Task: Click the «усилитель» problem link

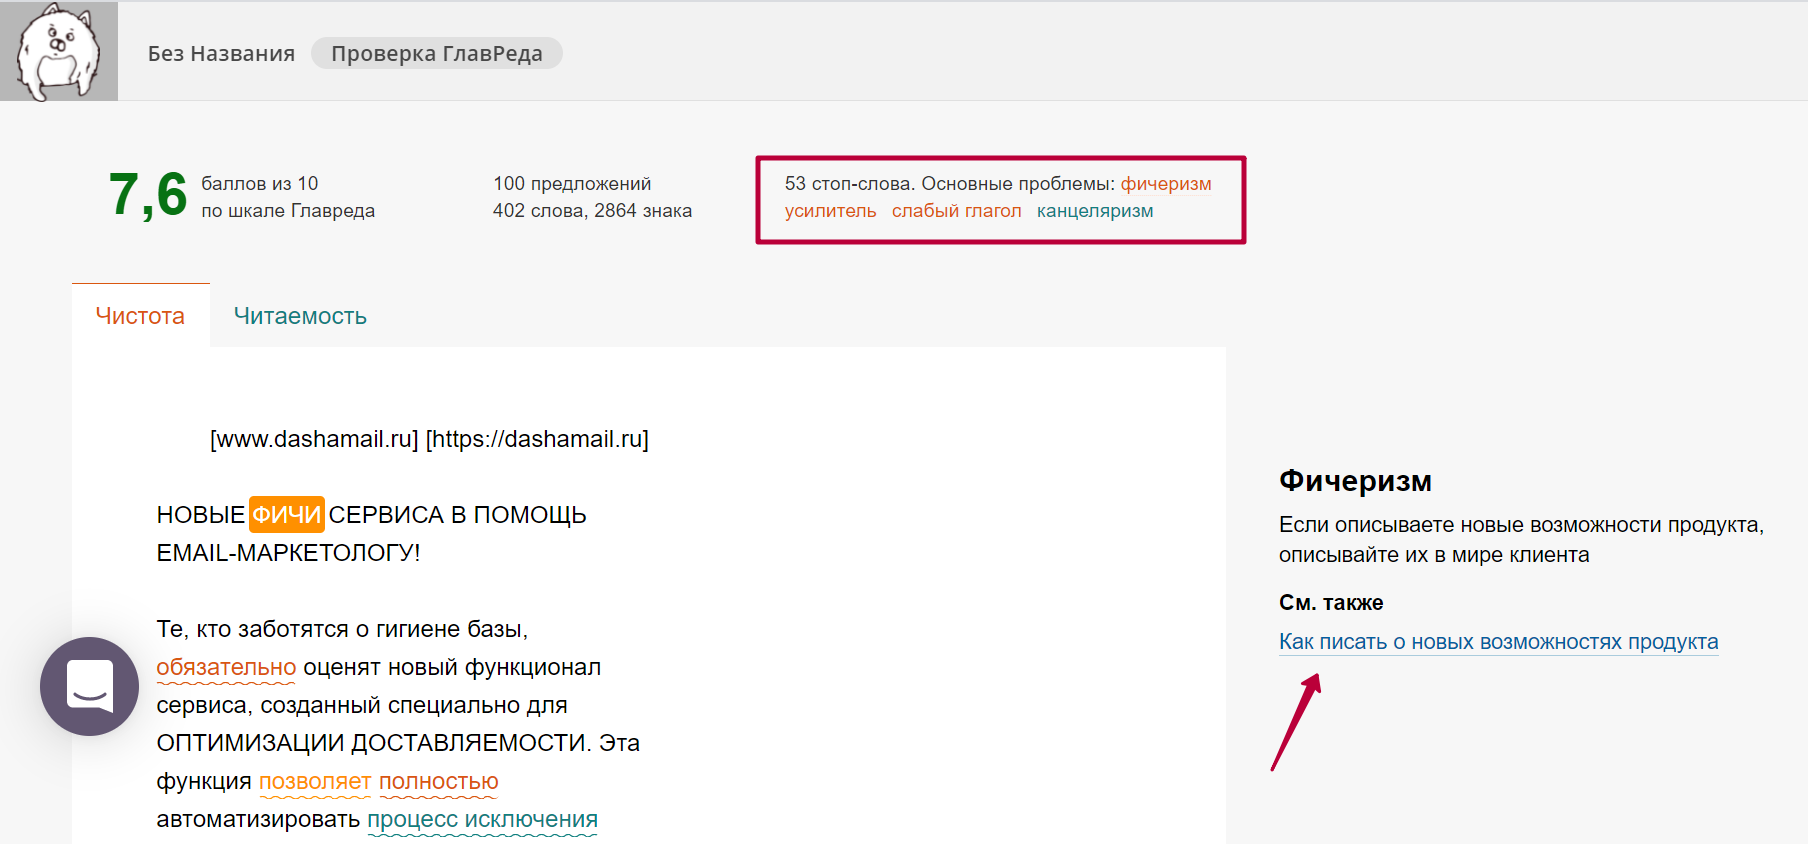Action: 830,211
